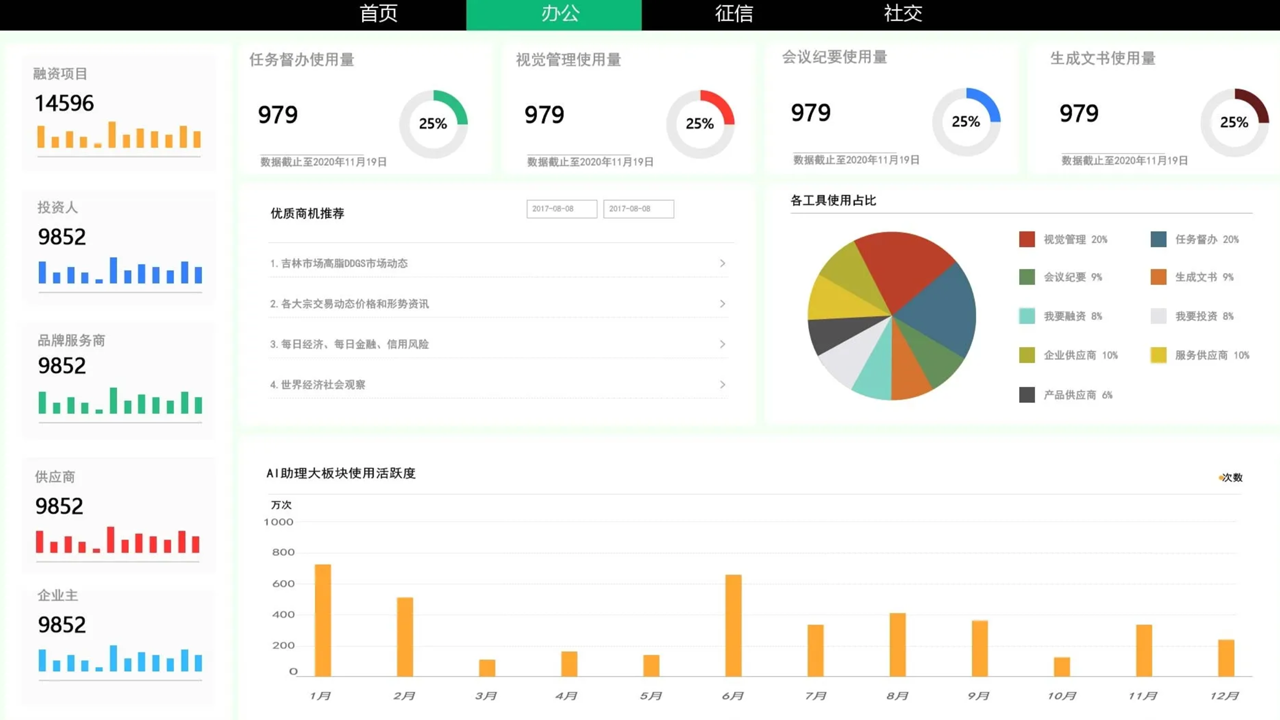Click the 融资项目 orange mini bar chart
This screenshot has width=1280, height=720.
[119, 136]
